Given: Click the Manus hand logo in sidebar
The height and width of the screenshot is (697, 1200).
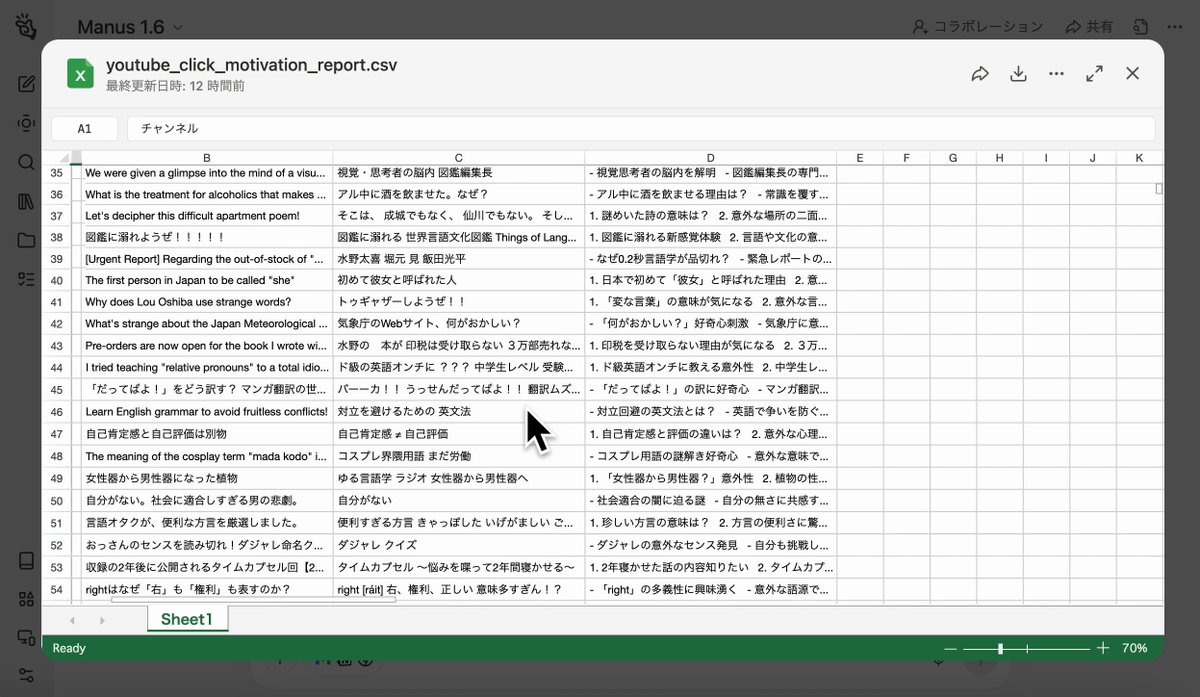Looking at the screenshot, I should (26, 27).
